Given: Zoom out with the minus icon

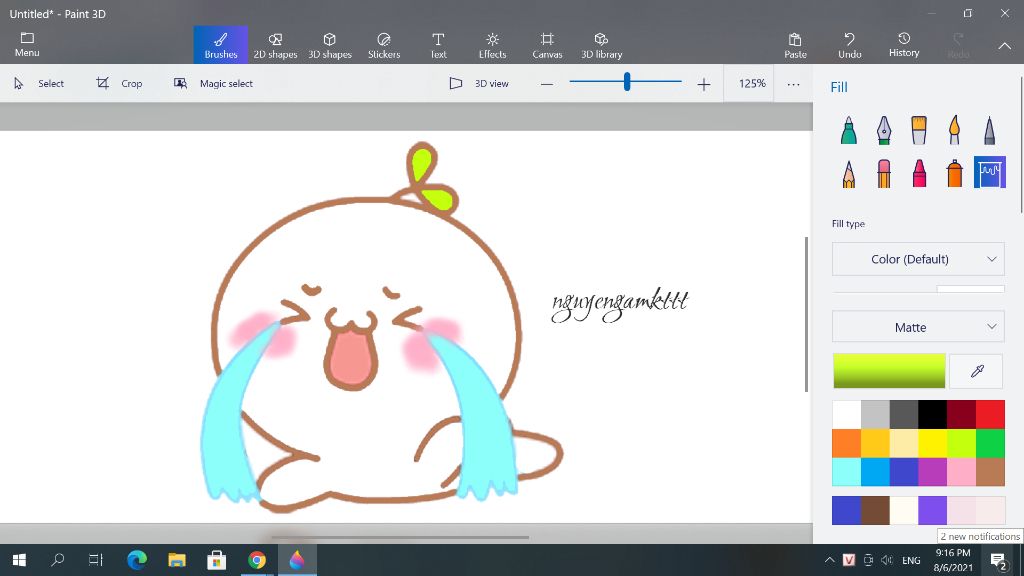Looking at the screenshot, I should pos(547,84).
